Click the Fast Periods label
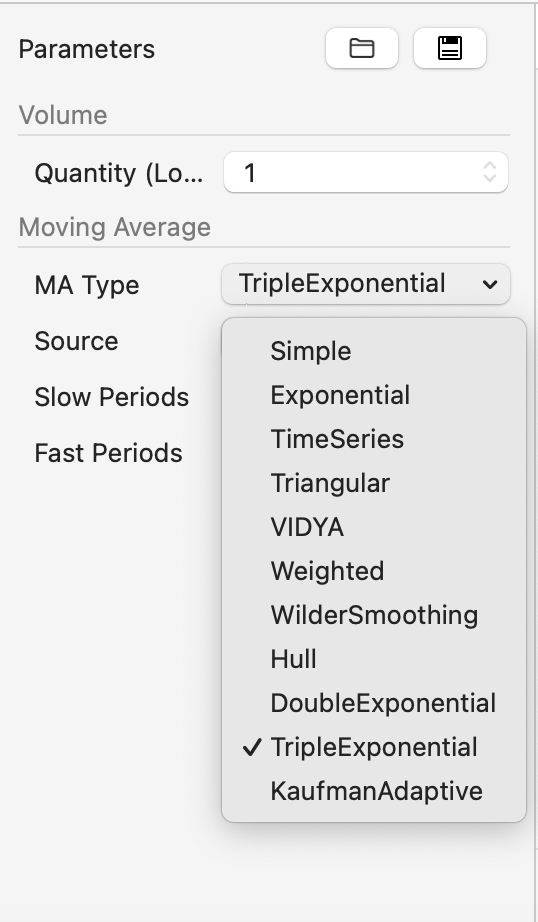Screen dimensions: 538x922 (x=108, y=453)
